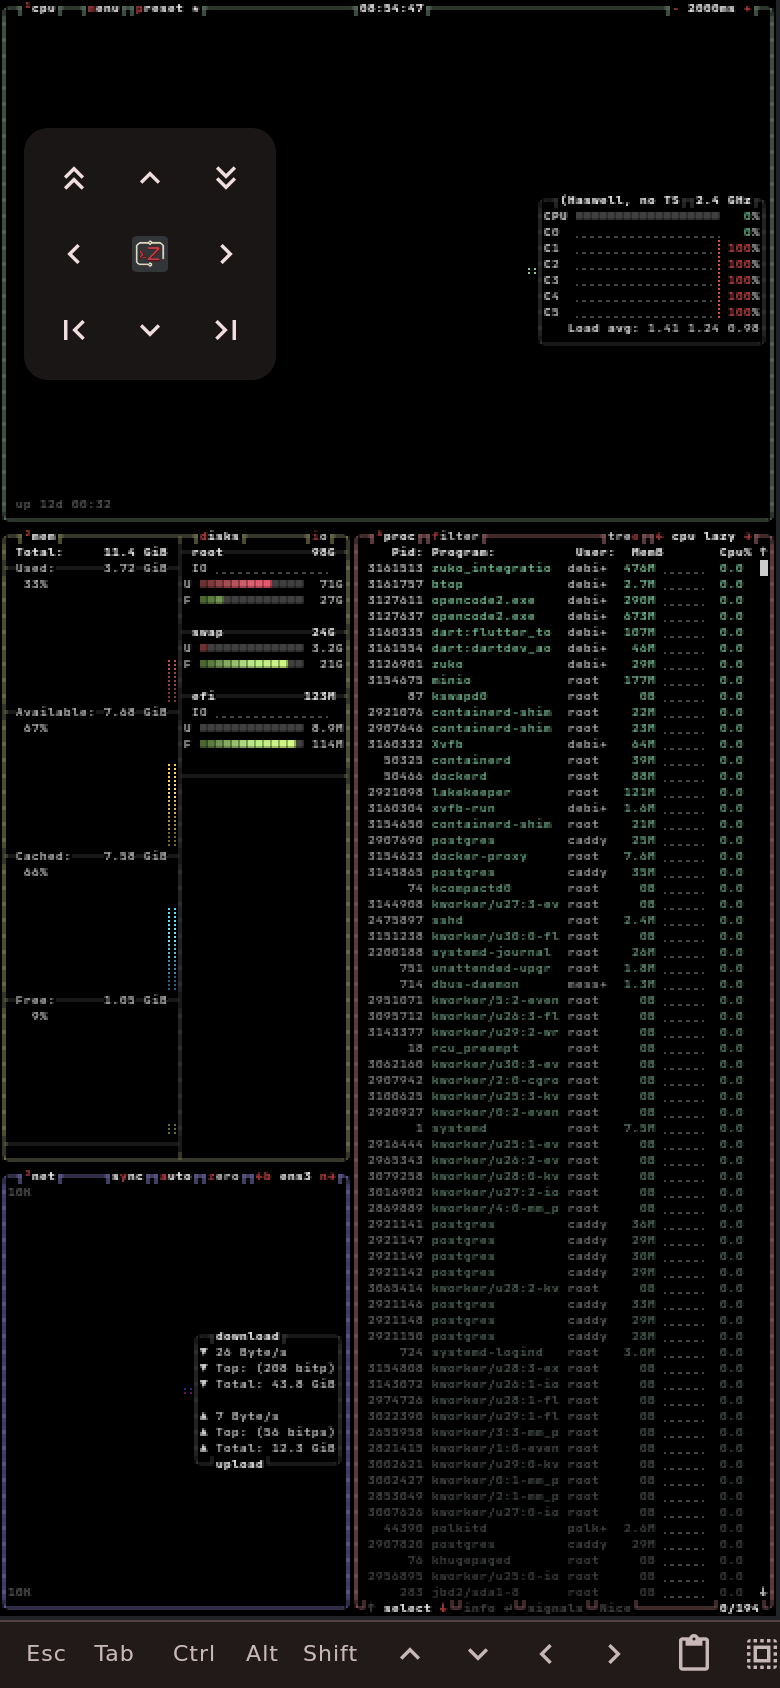This screenshot has width=780, height=1688.
Task: Click the scroll-down arrow in proc list
Action: click(763, 1592)
